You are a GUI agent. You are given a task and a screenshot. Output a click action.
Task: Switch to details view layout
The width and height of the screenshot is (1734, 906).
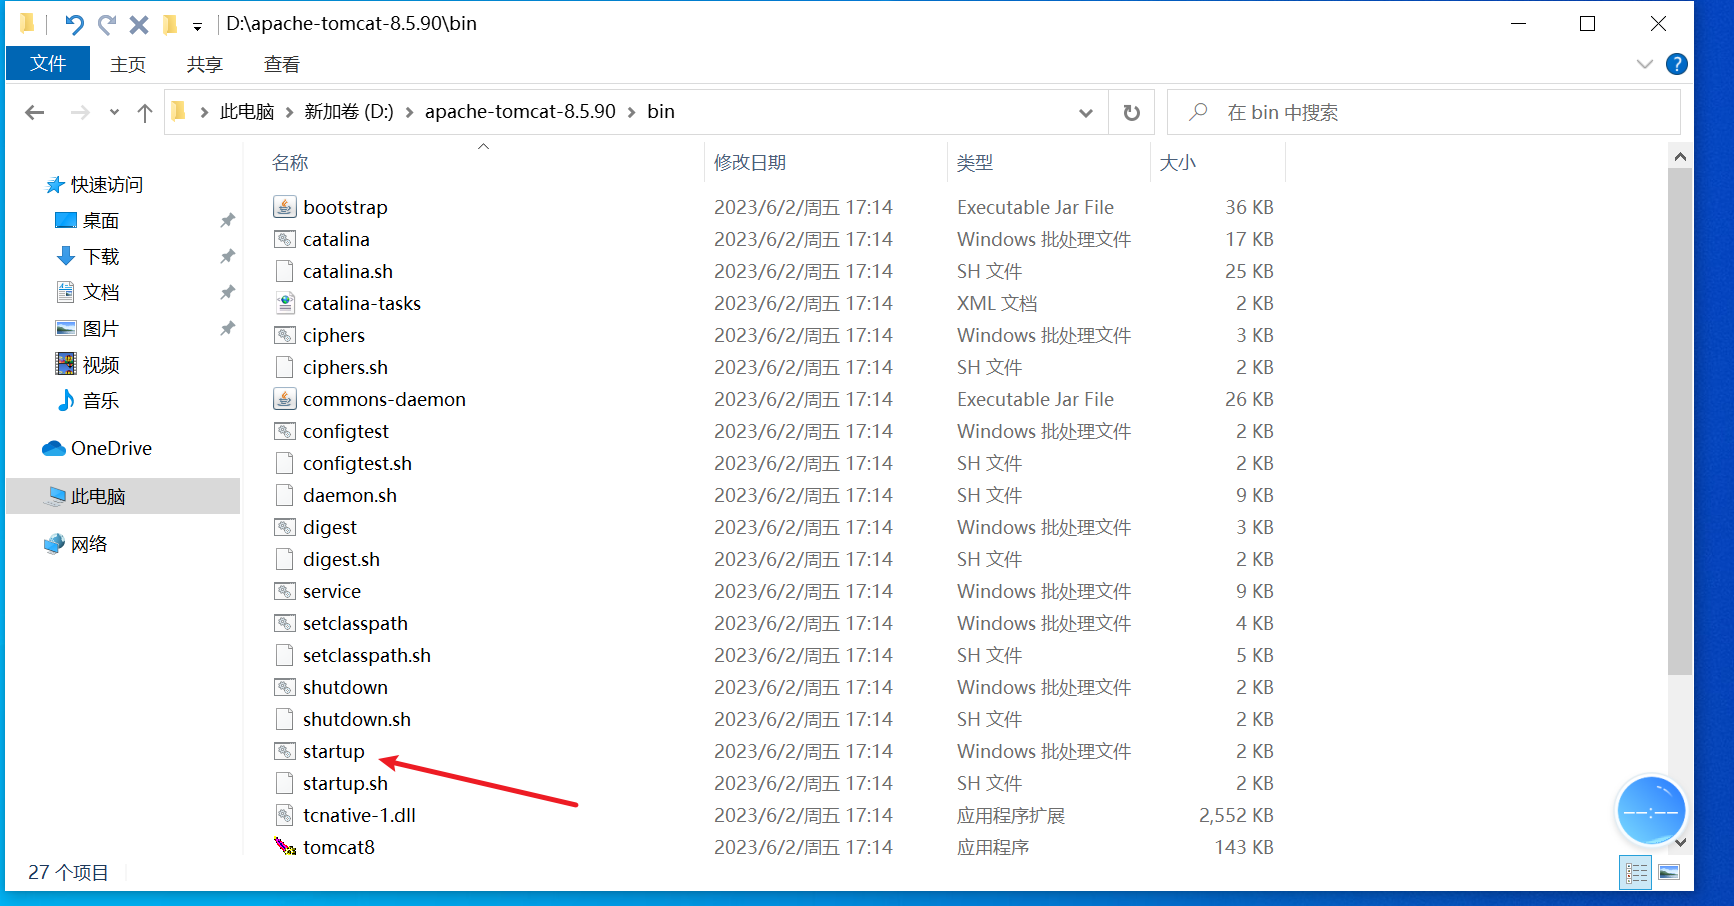(1636, 873)
